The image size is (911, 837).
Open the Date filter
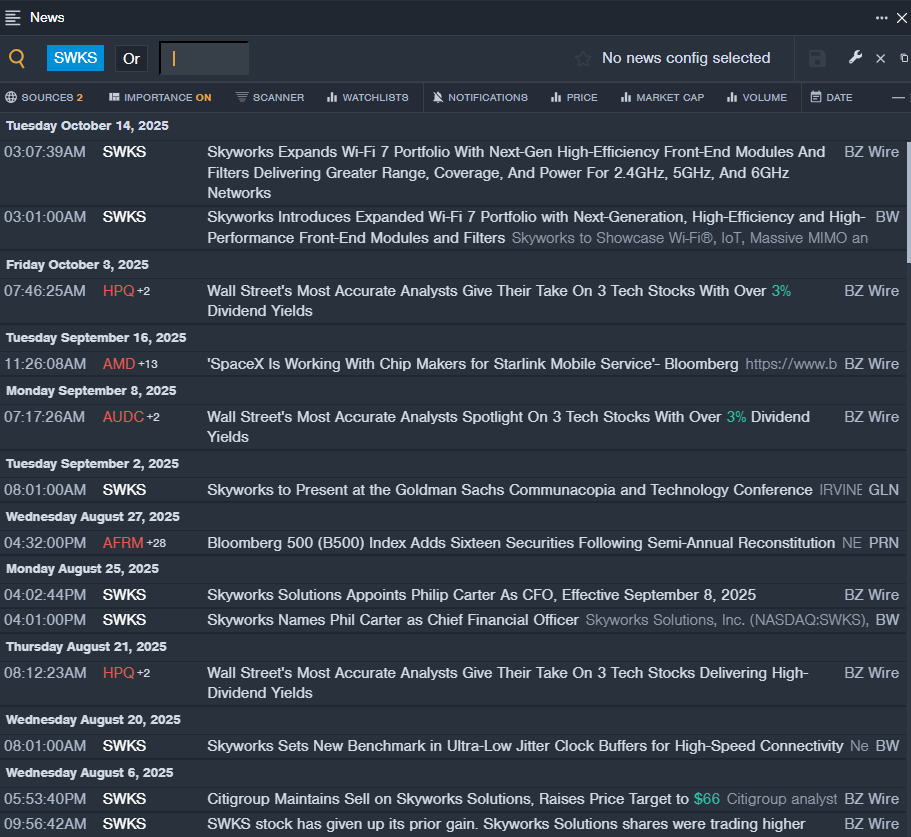tap(831, 97)
